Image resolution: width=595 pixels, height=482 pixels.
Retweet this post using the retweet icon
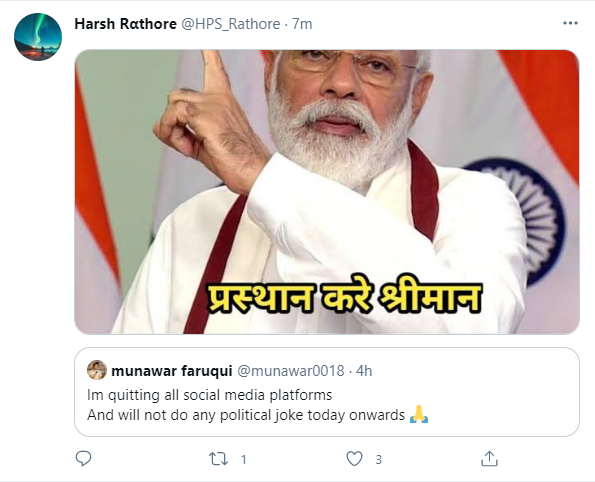click(x=219, y=459)
